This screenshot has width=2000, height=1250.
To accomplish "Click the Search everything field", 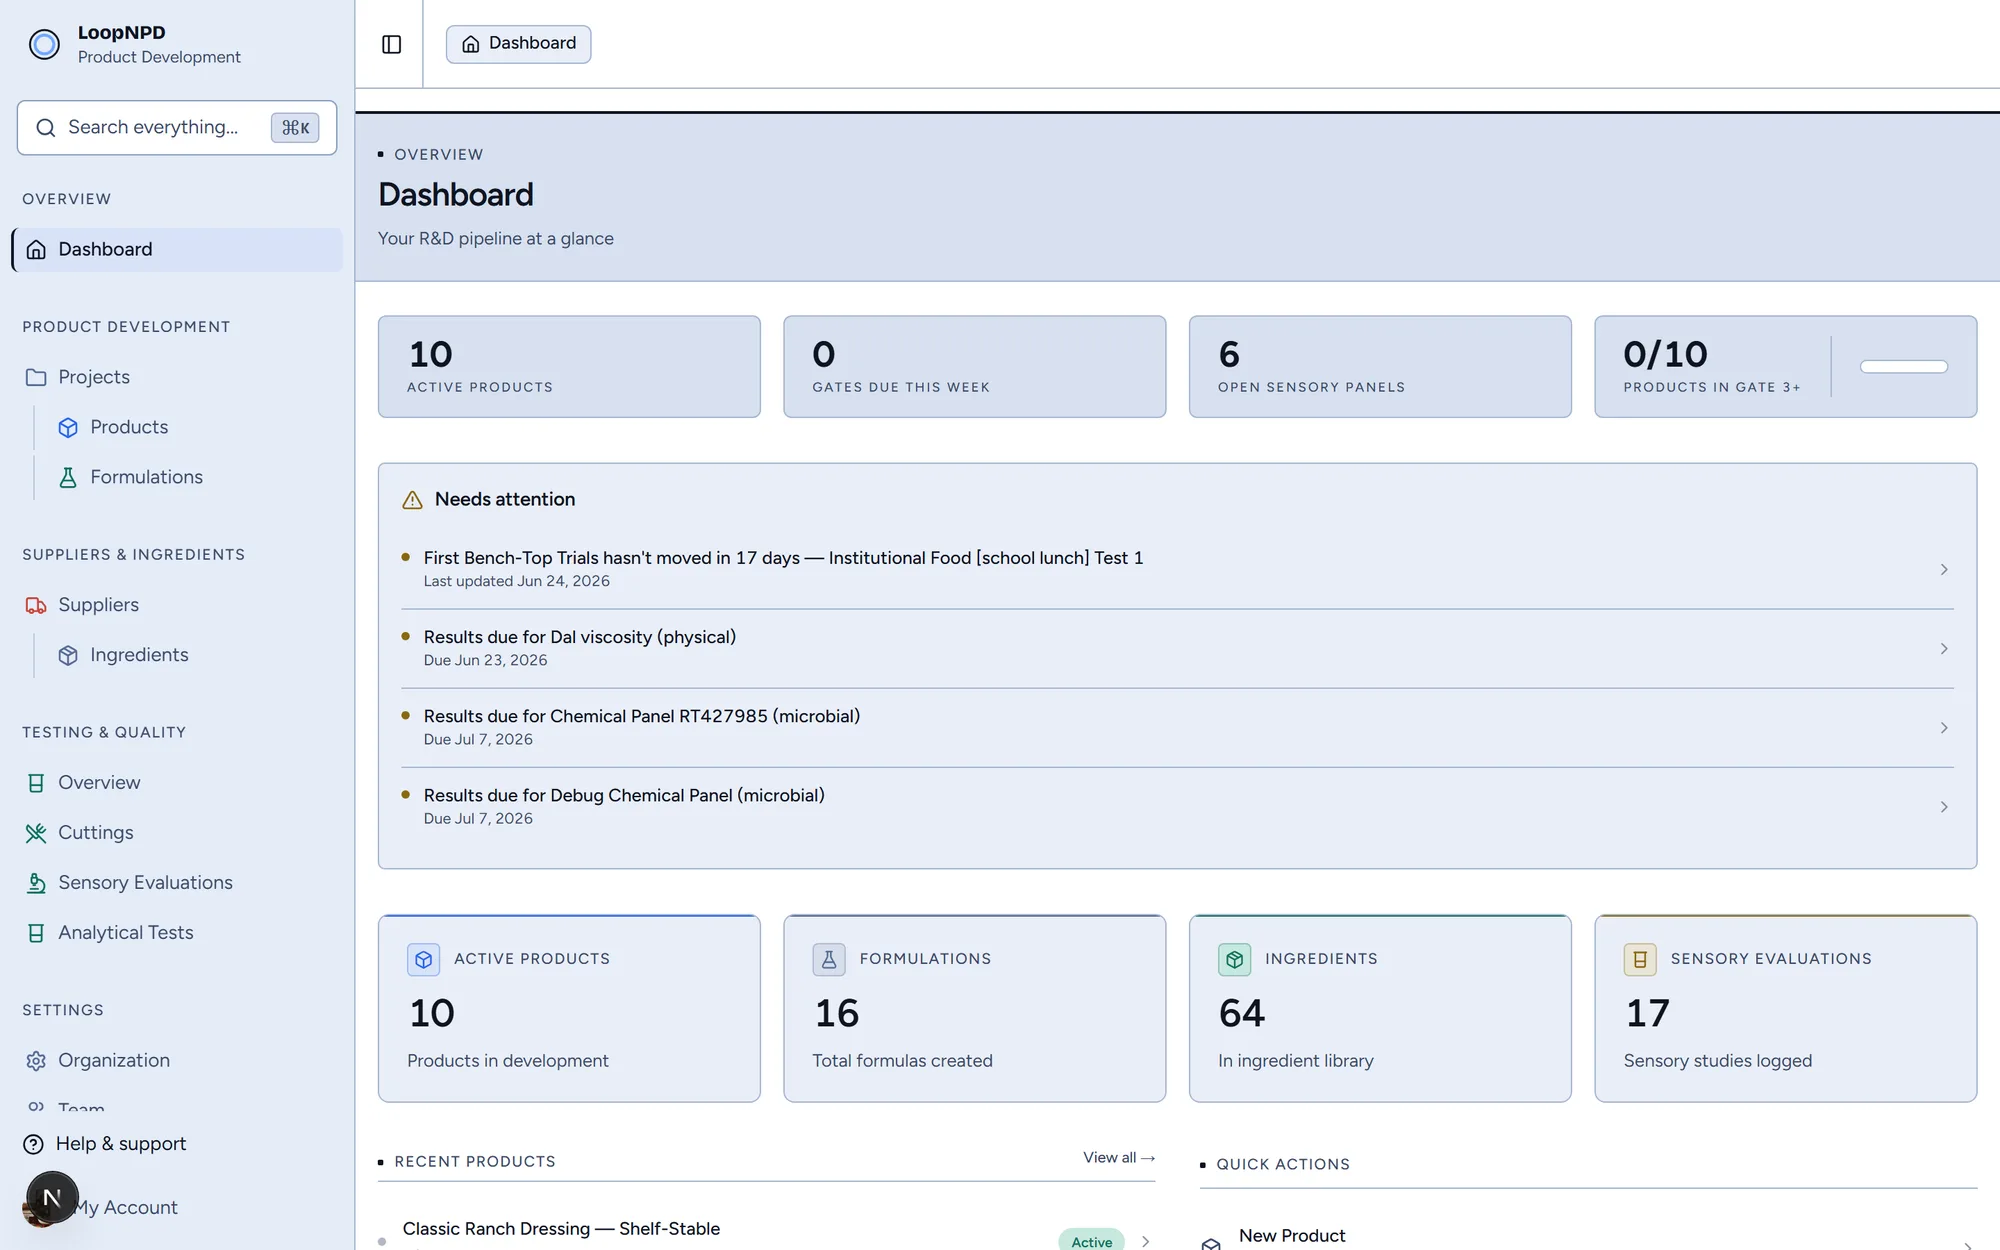I will pyautogui.click(x=177, y=128).
